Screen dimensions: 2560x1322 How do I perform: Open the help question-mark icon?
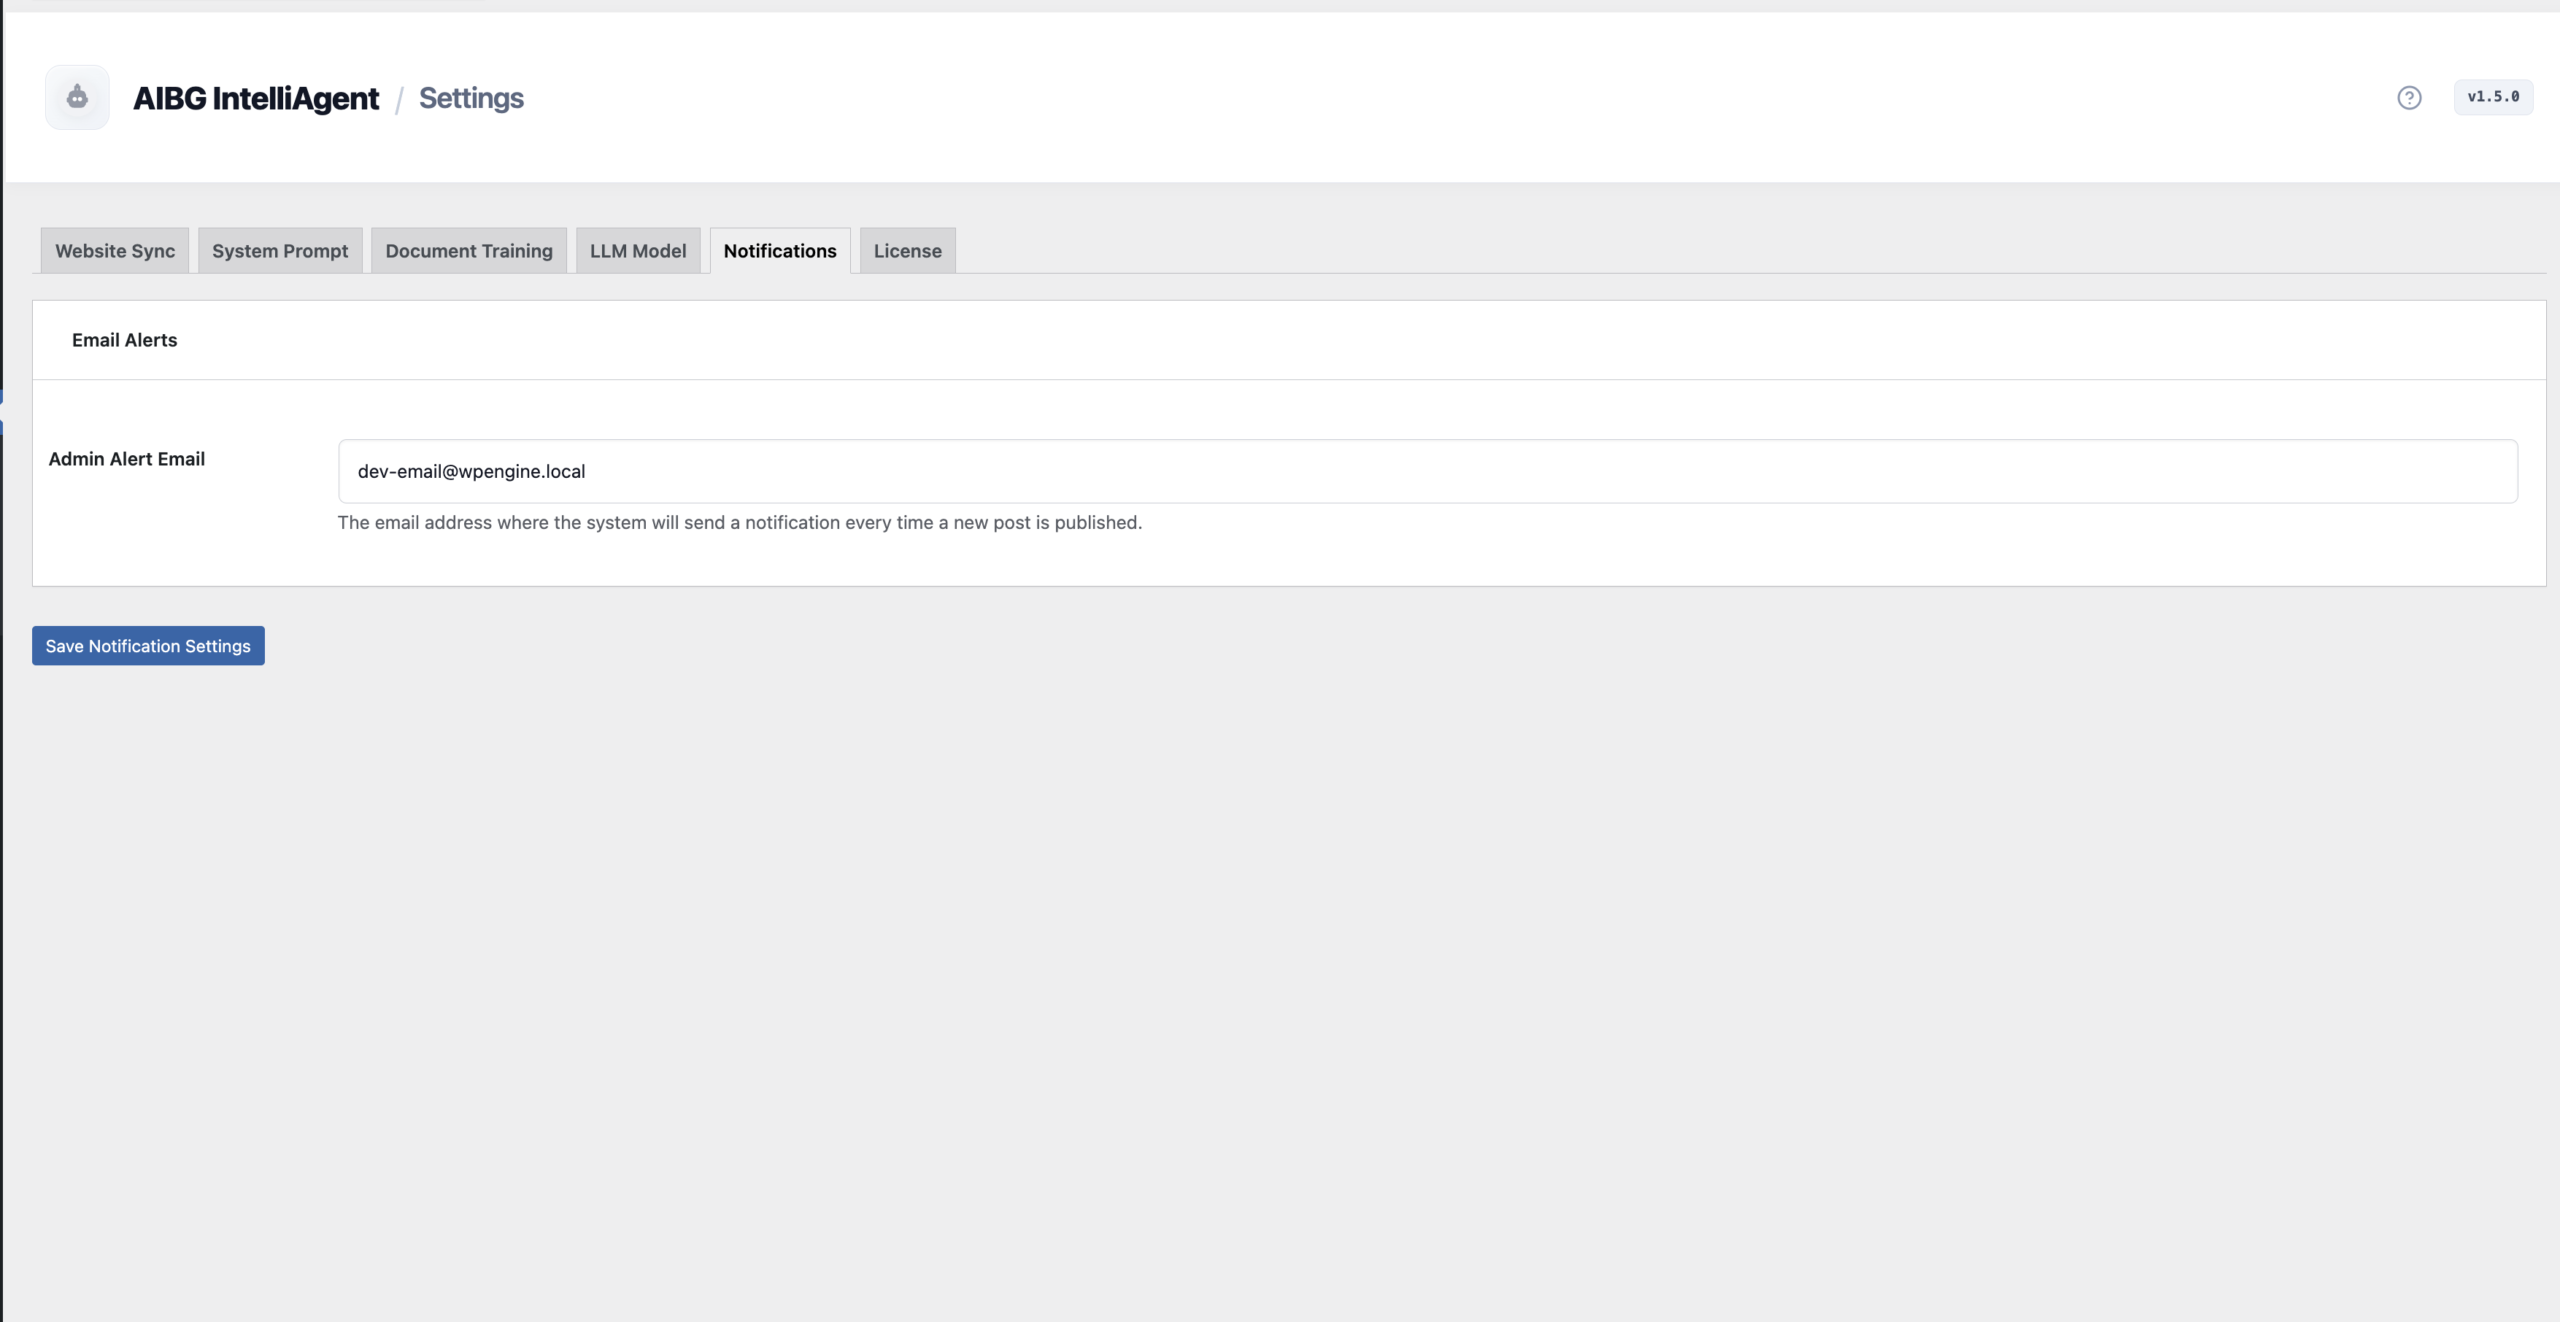pyautogui.click(x=2409, y=97)
